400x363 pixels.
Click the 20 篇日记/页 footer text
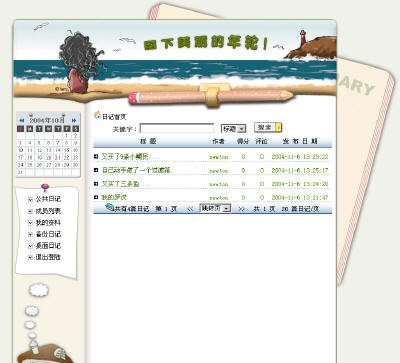[x=300, y=209]
